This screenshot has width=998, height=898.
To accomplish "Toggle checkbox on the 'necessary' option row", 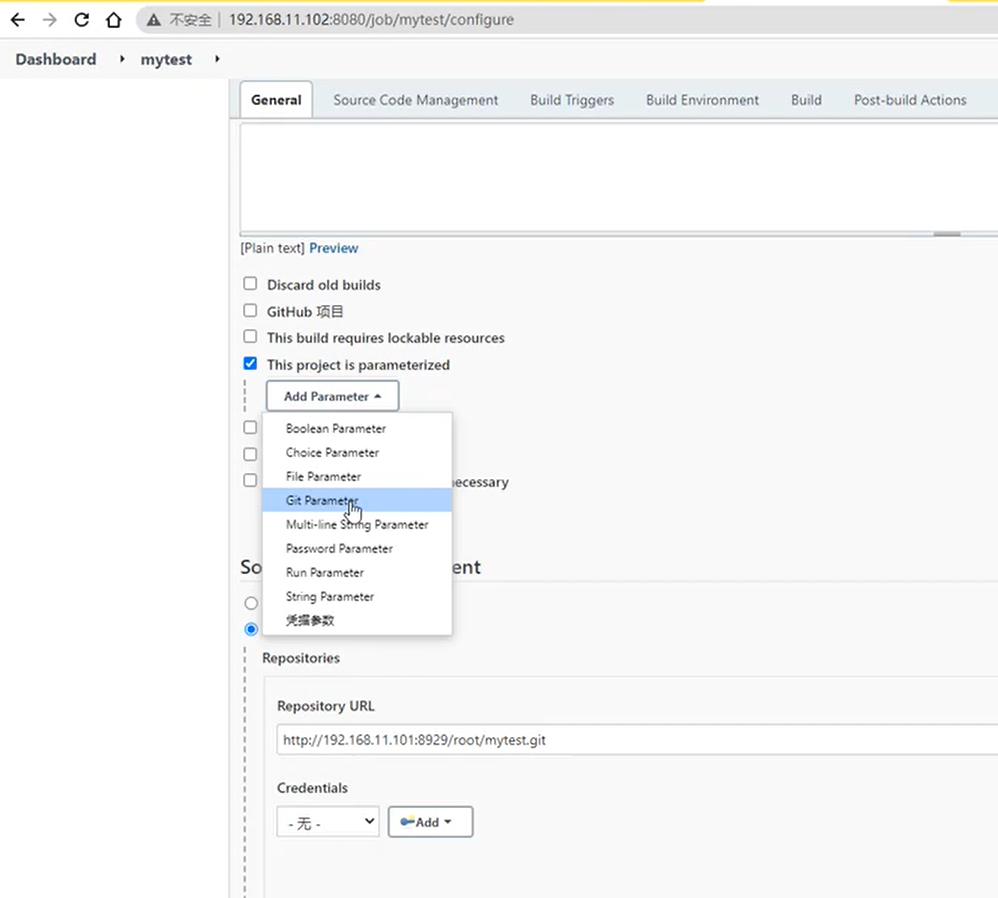I will tap(250, 481).
